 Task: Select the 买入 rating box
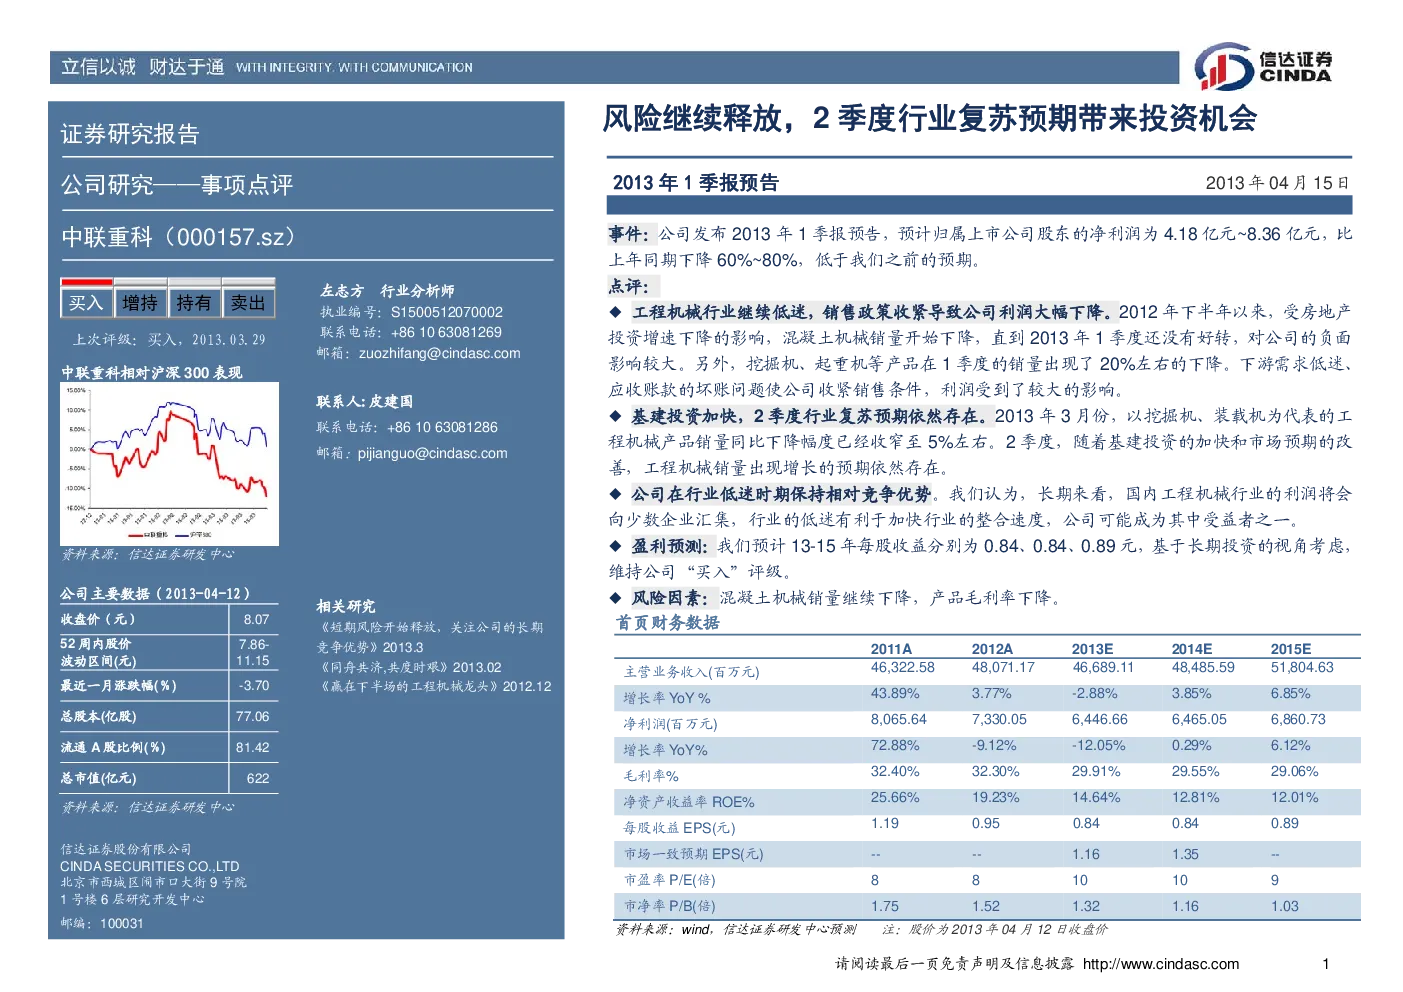[x=86, y=302]
